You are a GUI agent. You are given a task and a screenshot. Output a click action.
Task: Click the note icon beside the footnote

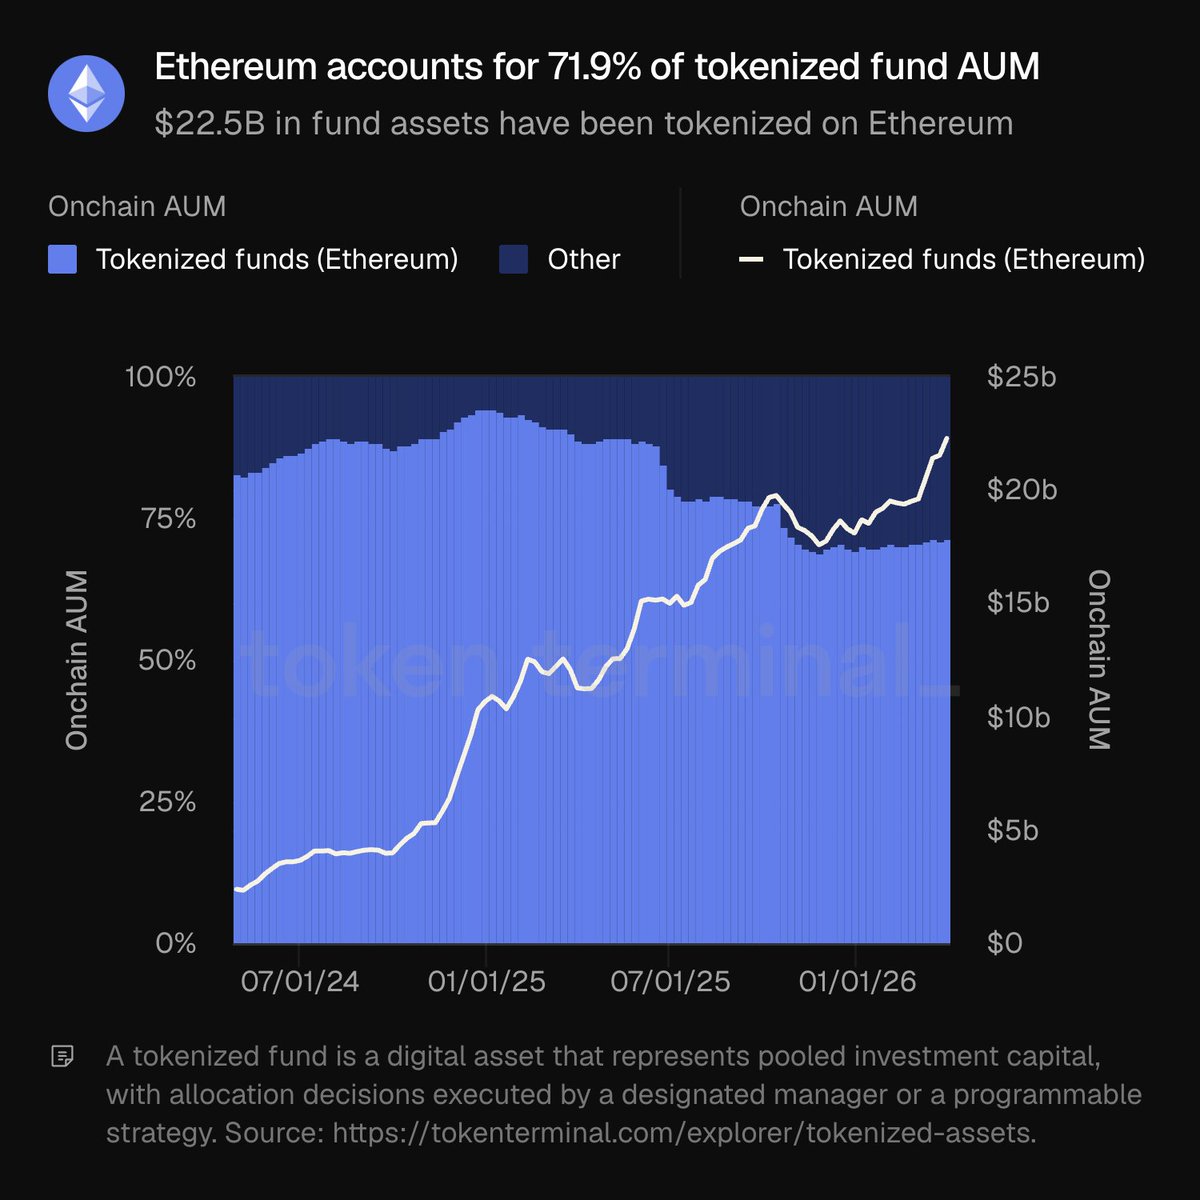(63, 1056)
